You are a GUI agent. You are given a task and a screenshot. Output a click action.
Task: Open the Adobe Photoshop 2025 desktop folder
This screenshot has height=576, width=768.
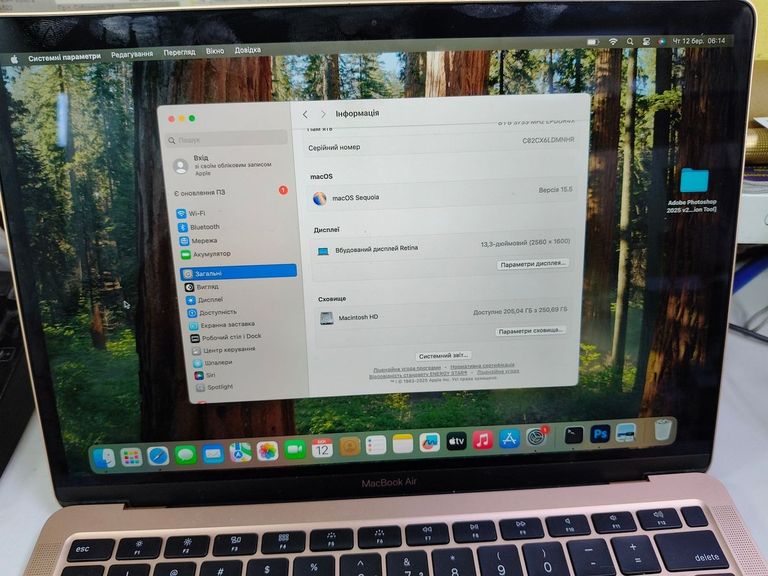point(693,190)
